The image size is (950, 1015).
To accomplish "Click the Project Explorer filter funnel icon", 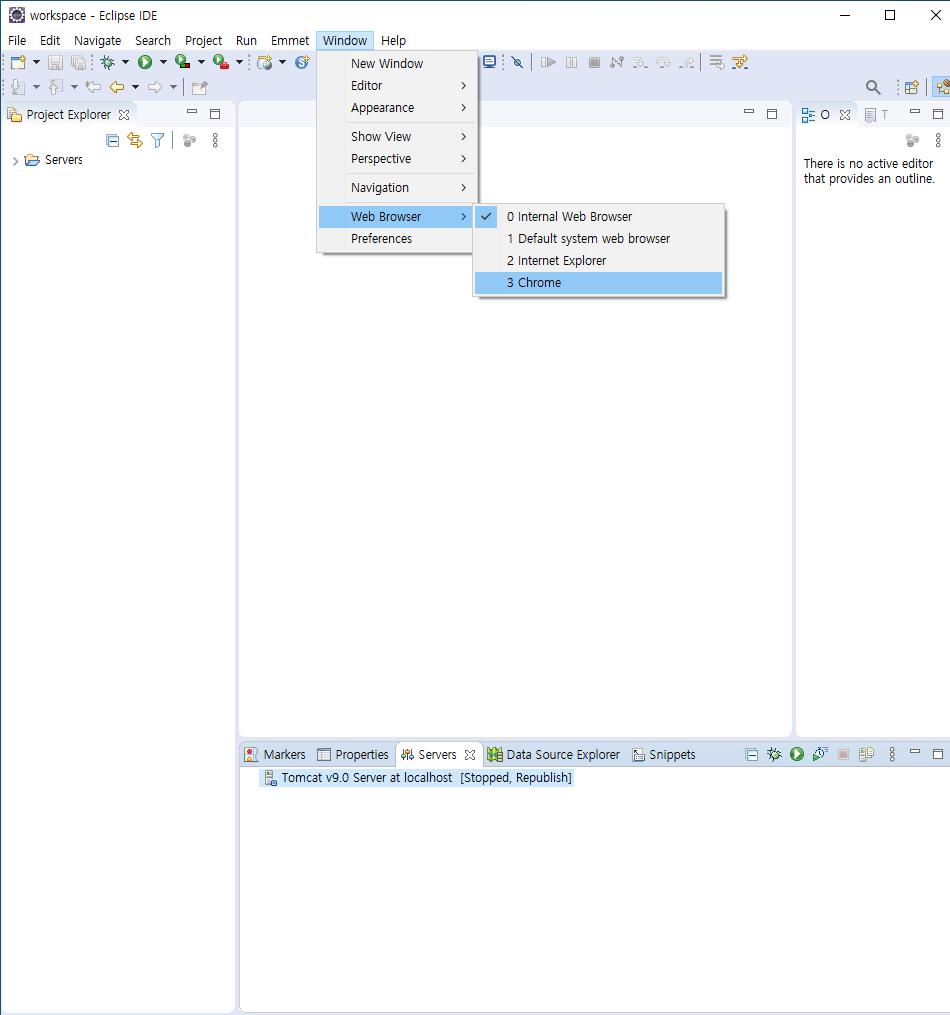I will 157,140.
